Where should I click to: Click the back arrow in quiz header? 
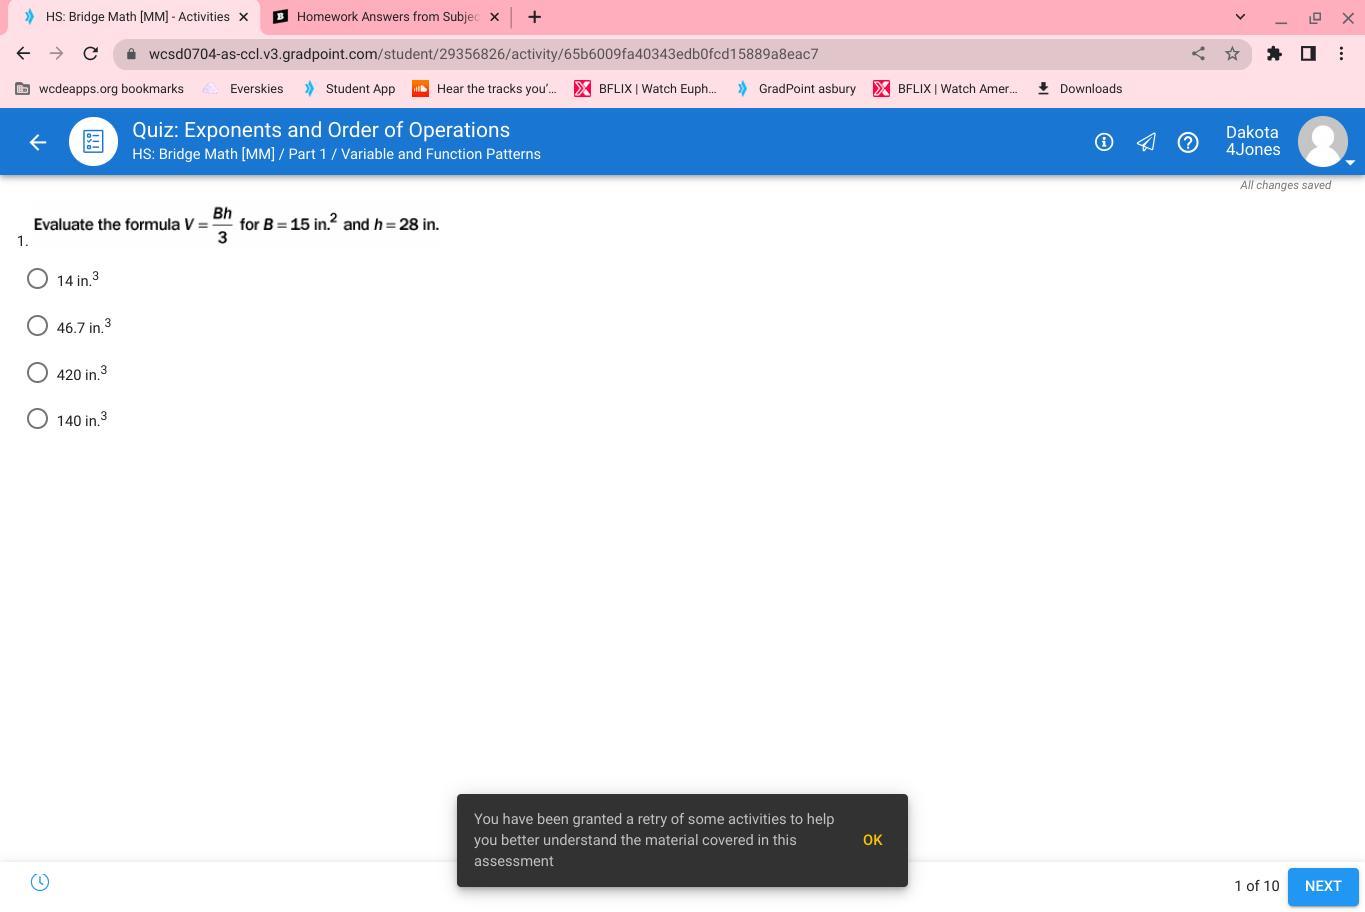38,142
